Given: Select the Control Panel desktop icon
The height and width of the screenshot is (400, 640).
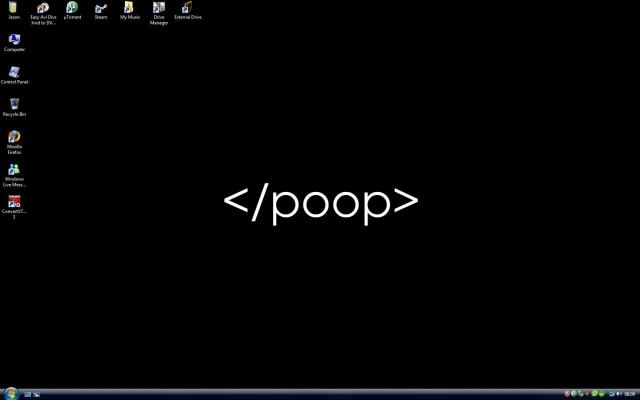Looking at the screenshot, I should 14,76.
